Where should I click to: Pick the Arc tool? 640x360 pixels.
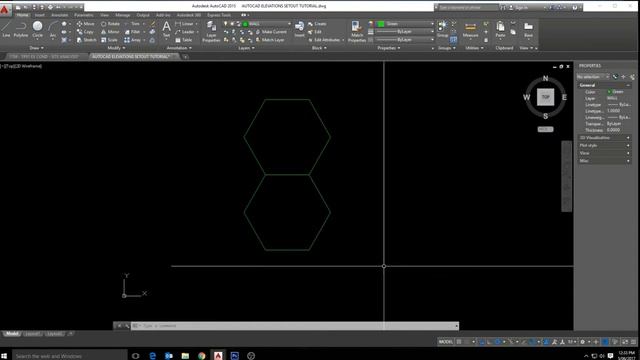point(53,29)
